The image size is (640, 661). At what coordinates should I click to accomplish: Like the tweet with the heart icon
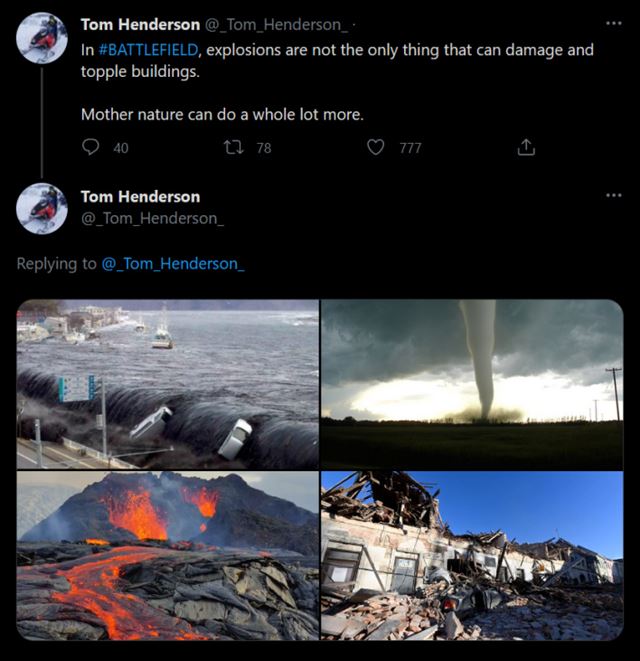click(x=376, y=147)
